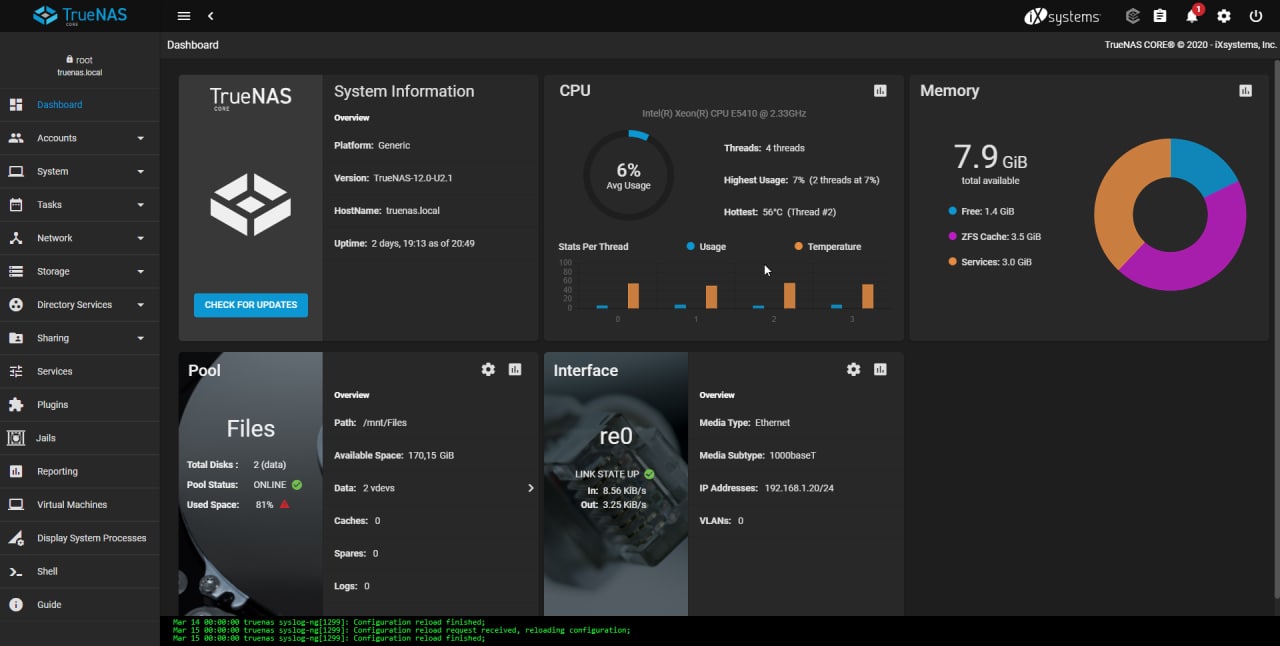Viewport: 1280px width, 646px height.
Task: Click the CPU average usage gauge
Action: 628,175
